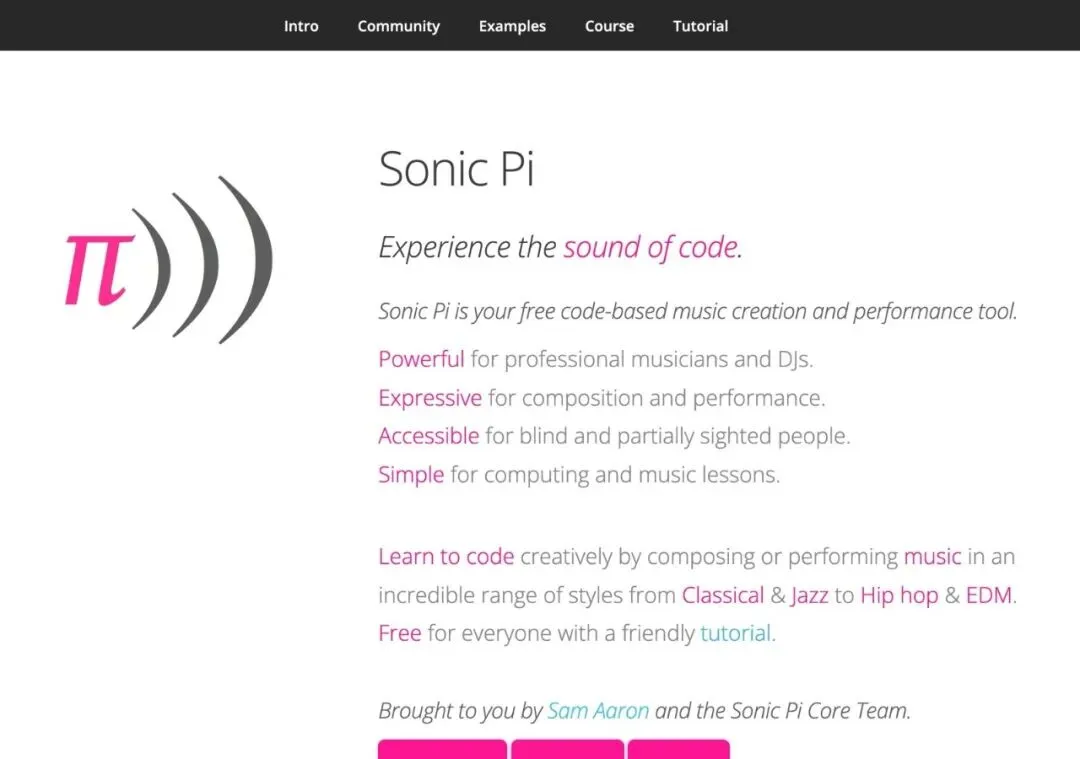Click the rightmost pink button
Viewport: 1080px width, 759px height.
click(678, 749)
